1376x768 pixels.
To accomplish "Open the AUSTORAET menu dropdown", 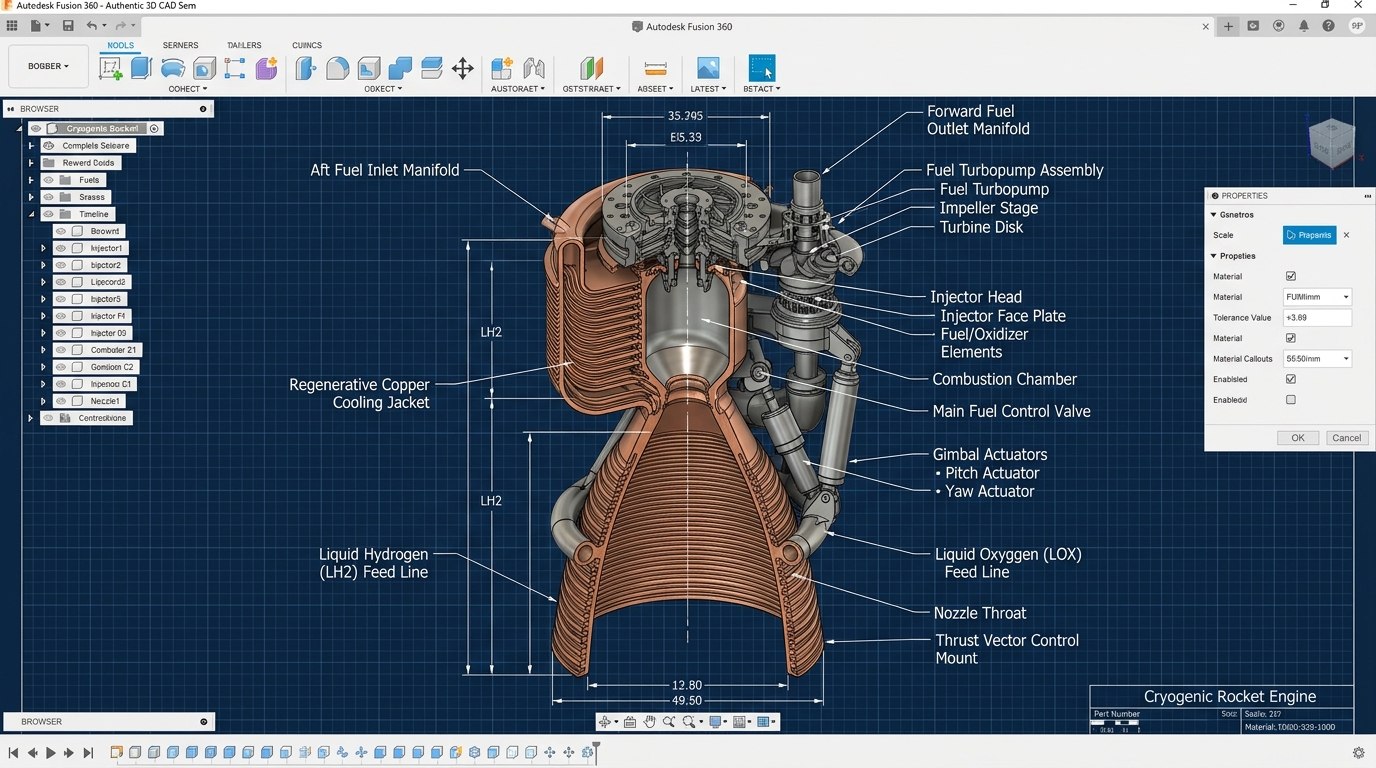I will click(x=518, y=89).
